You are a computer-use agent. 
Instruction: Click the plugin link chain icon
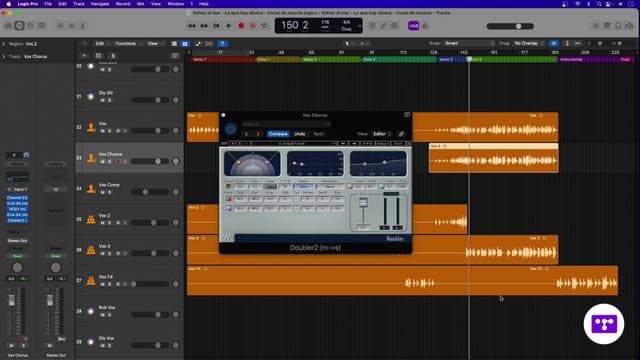[401, 134]
